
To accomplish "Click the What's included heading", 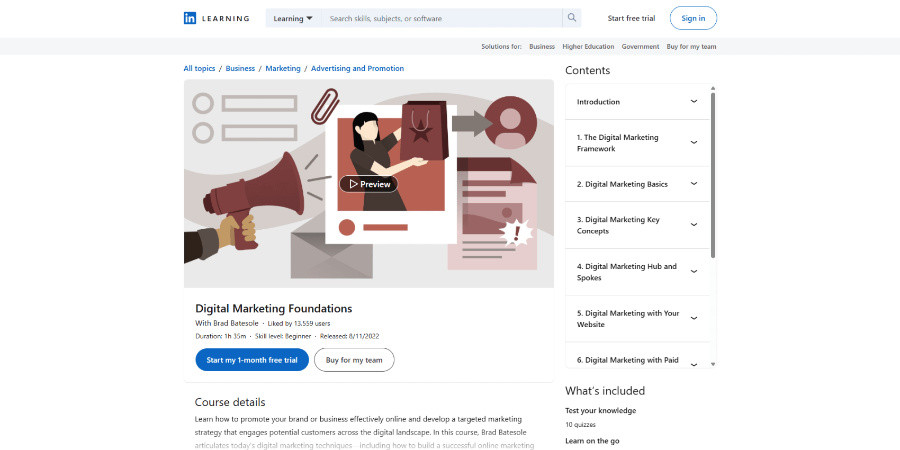I will [605, 391].
